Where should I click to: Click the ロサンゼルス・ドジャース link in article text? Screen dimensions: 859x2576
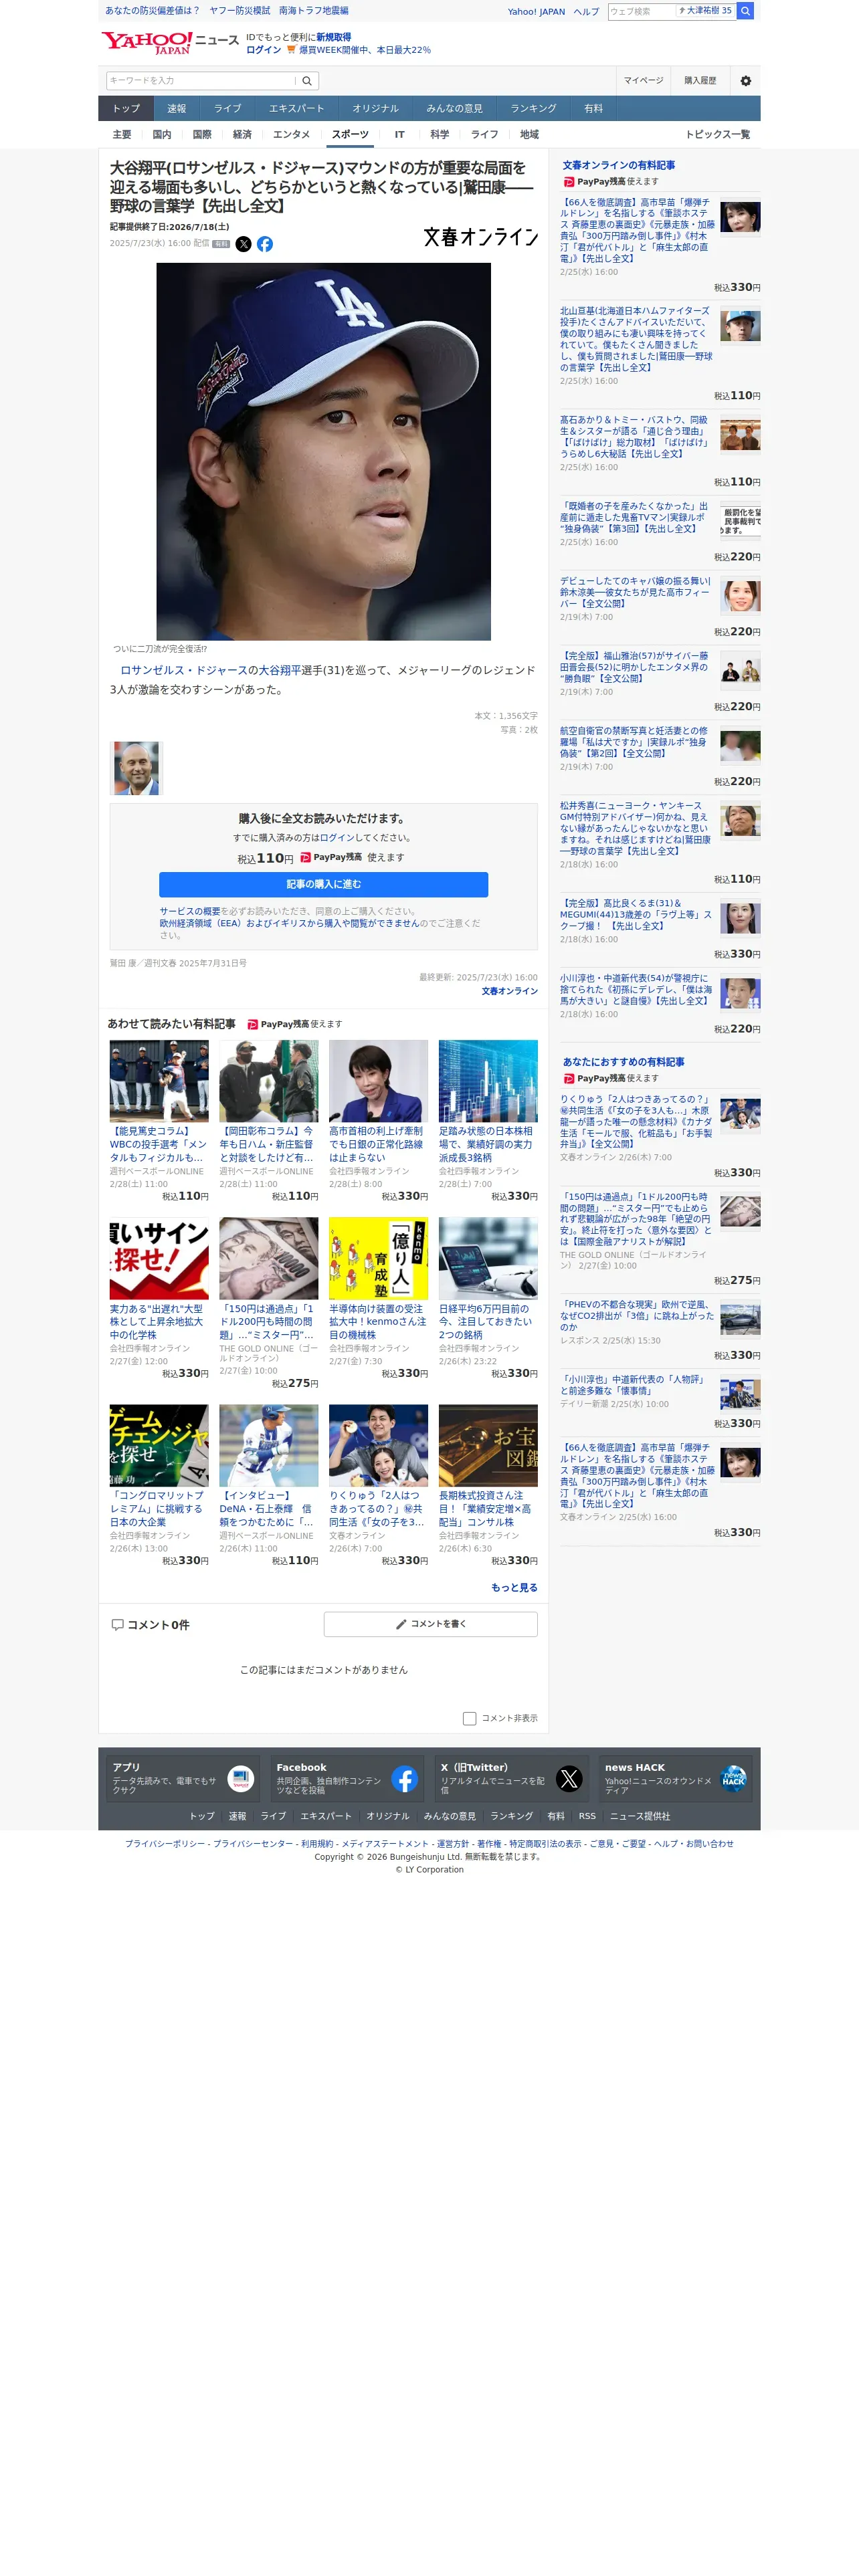(184, 670)
